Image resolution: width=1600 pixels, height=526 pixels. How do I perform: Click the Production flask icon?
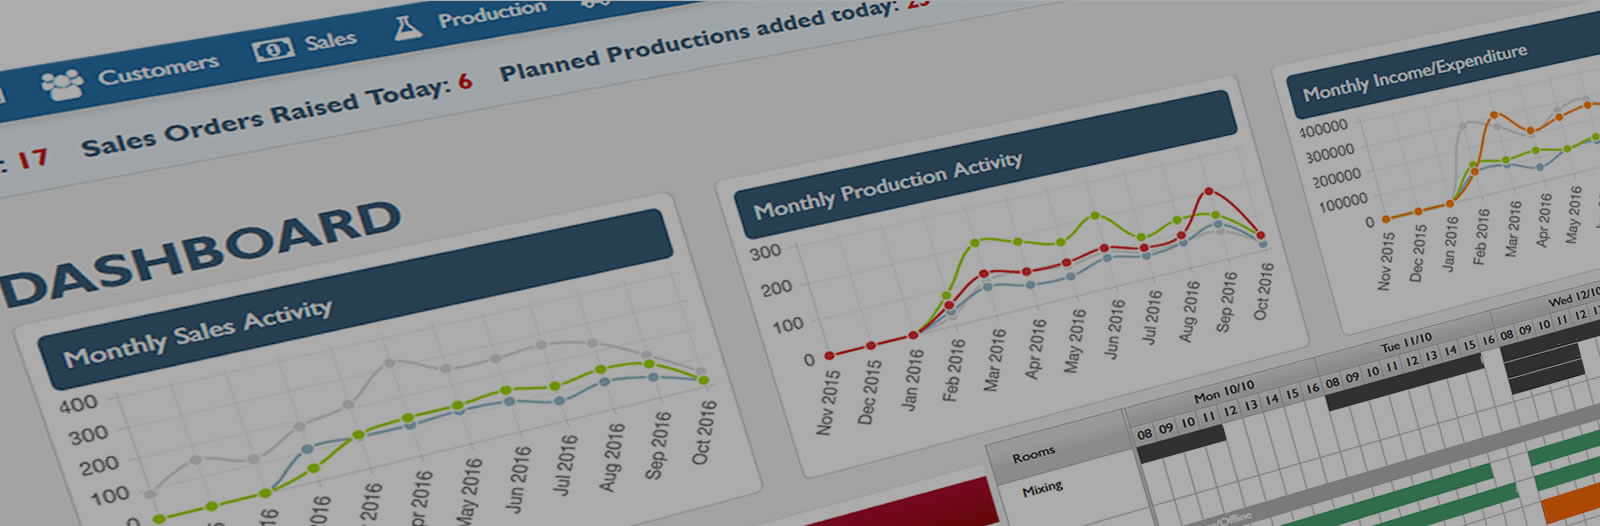coord(407,27)
